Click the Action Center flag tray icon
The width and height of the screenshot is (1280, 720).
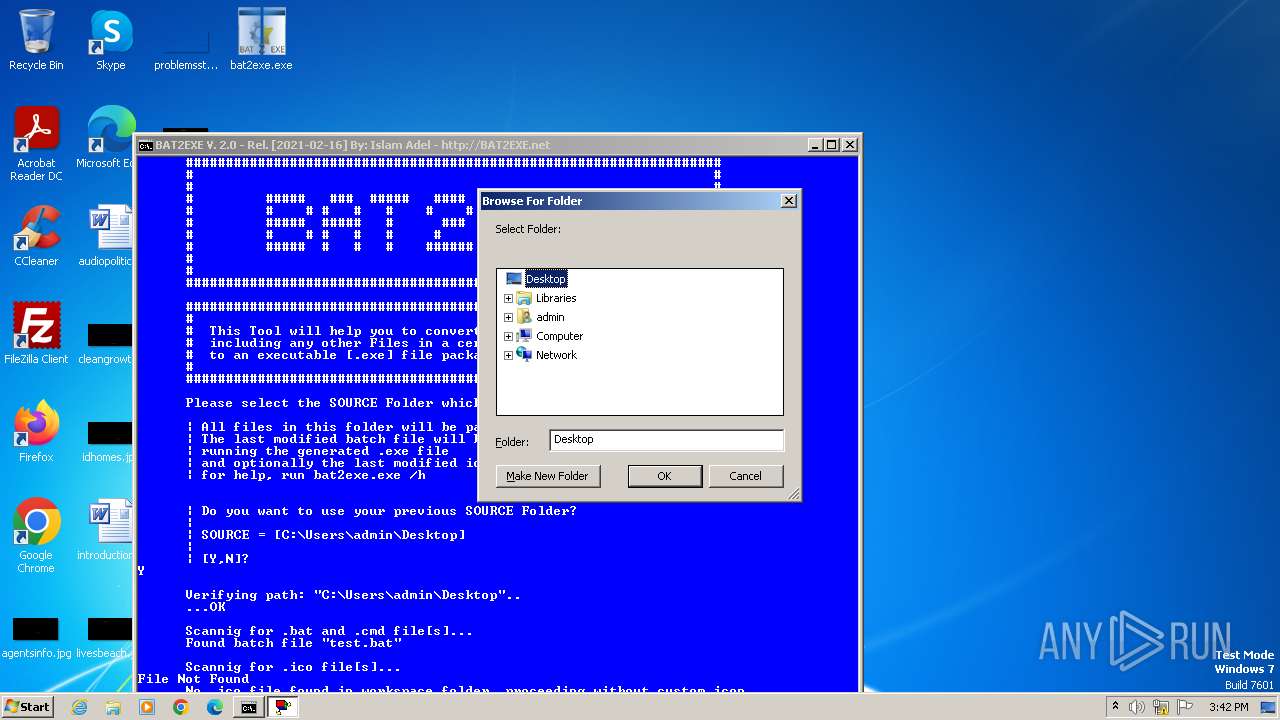click(1185, 707)
